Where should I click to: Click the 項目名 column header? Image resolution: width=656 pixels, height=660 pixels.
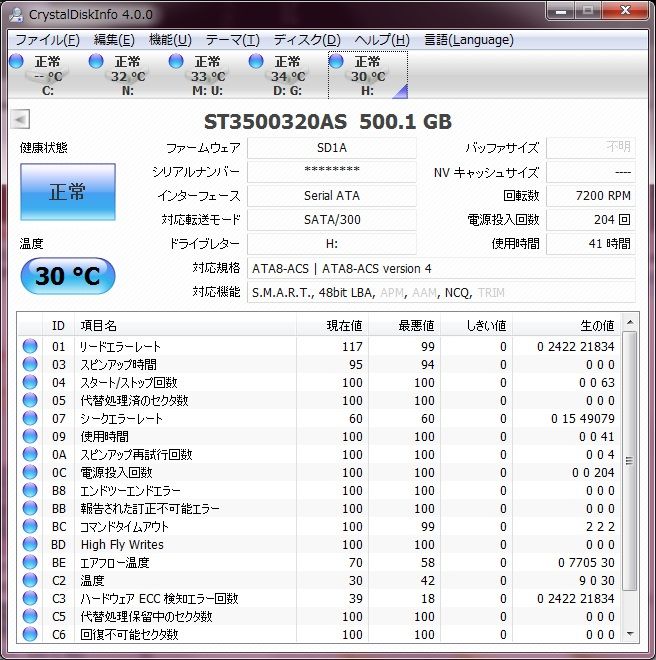pos(185,325)
